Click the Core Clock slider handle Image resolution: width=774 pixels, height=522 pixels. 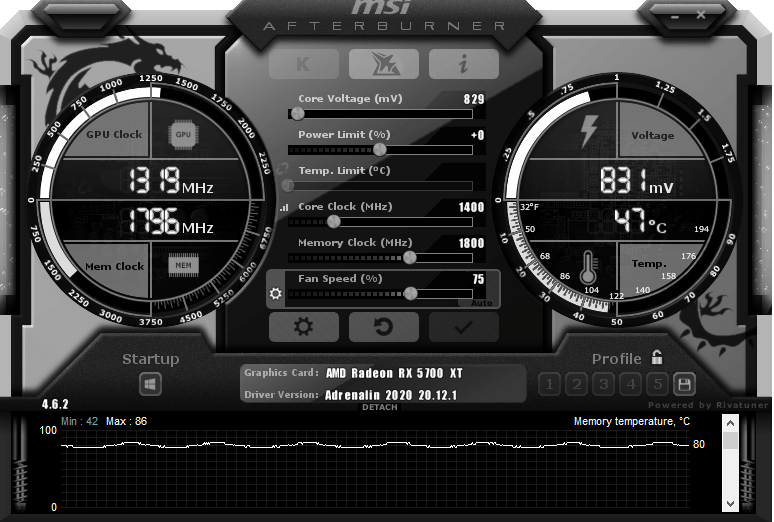[334, 222]
